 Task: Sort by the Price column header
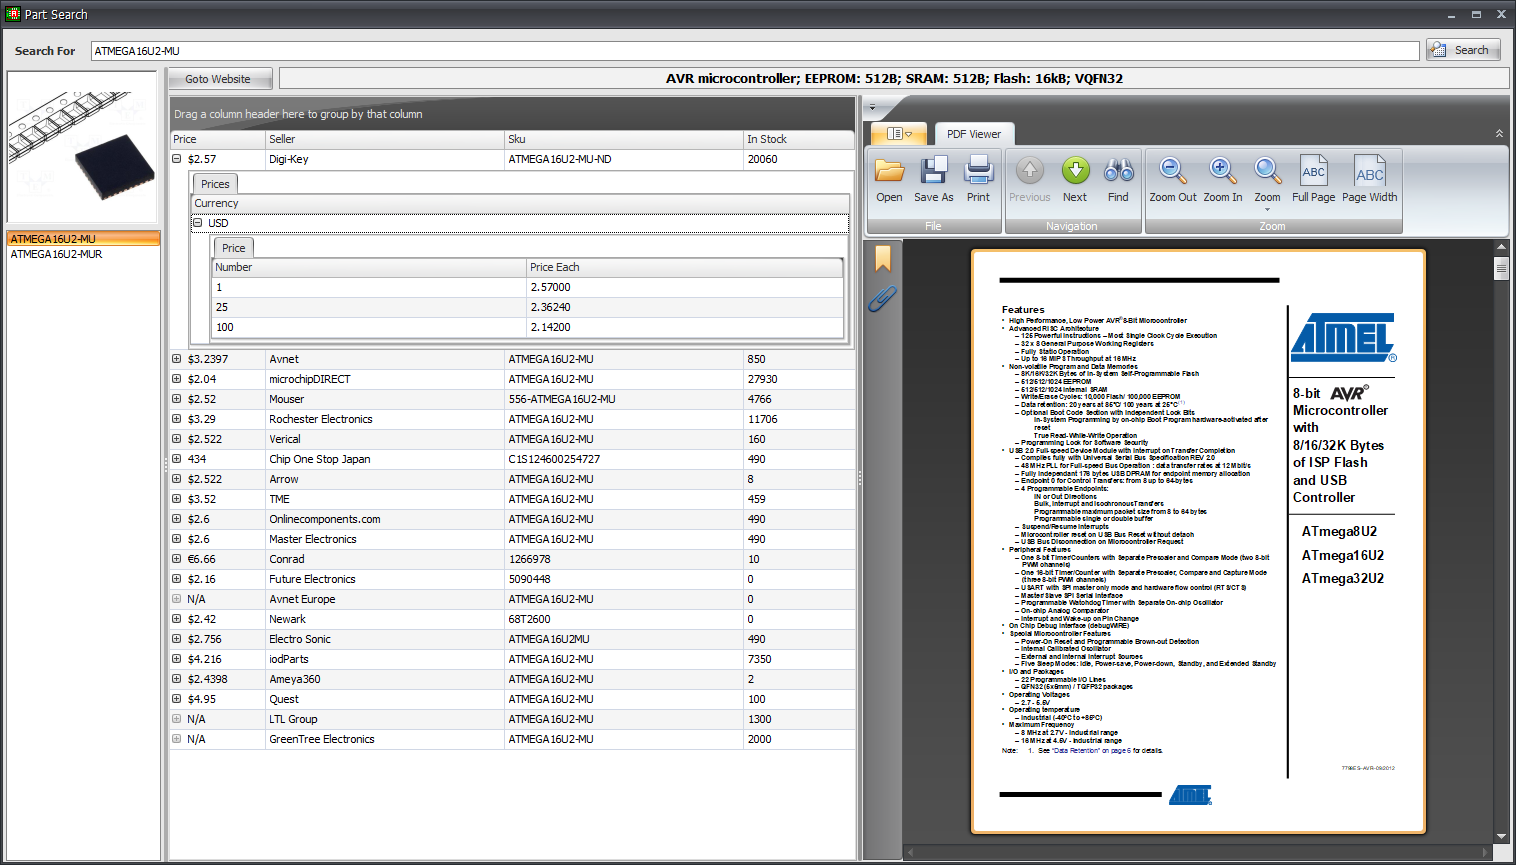coord(217,139)
